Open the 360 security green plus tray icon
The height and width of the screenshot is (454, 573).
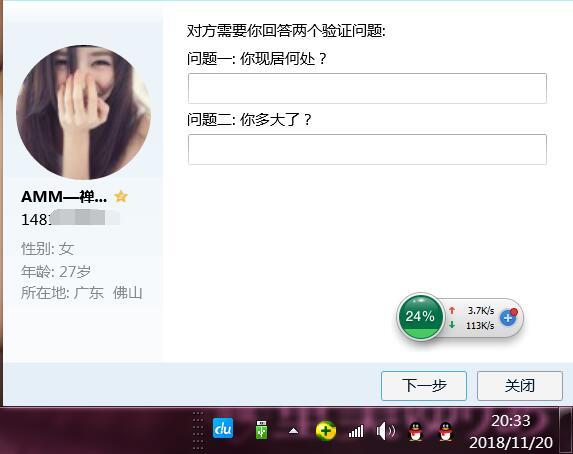(325, 431)
